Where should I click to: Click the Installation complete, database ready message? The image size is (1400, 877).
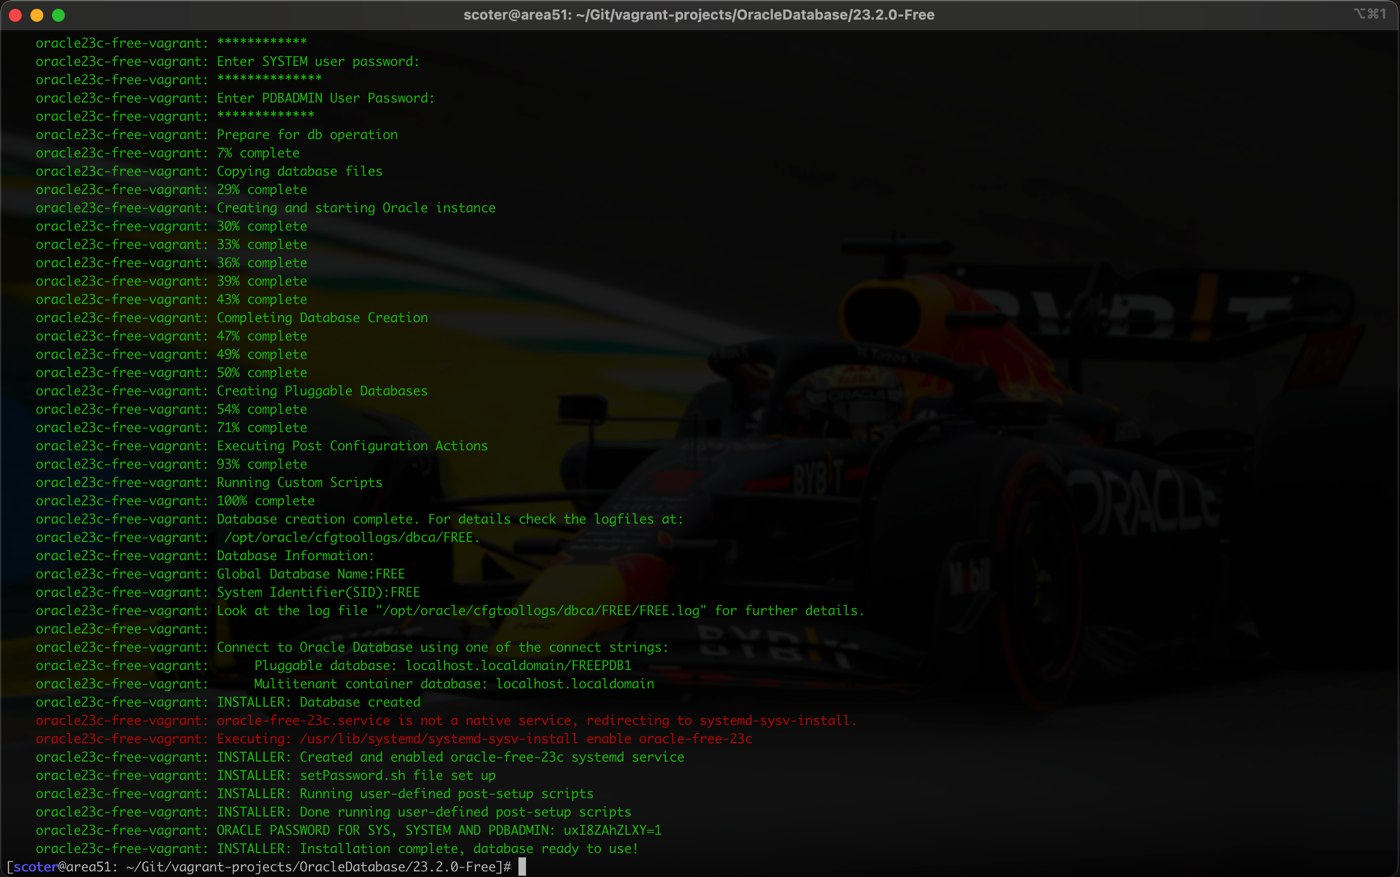click(427, 848)
